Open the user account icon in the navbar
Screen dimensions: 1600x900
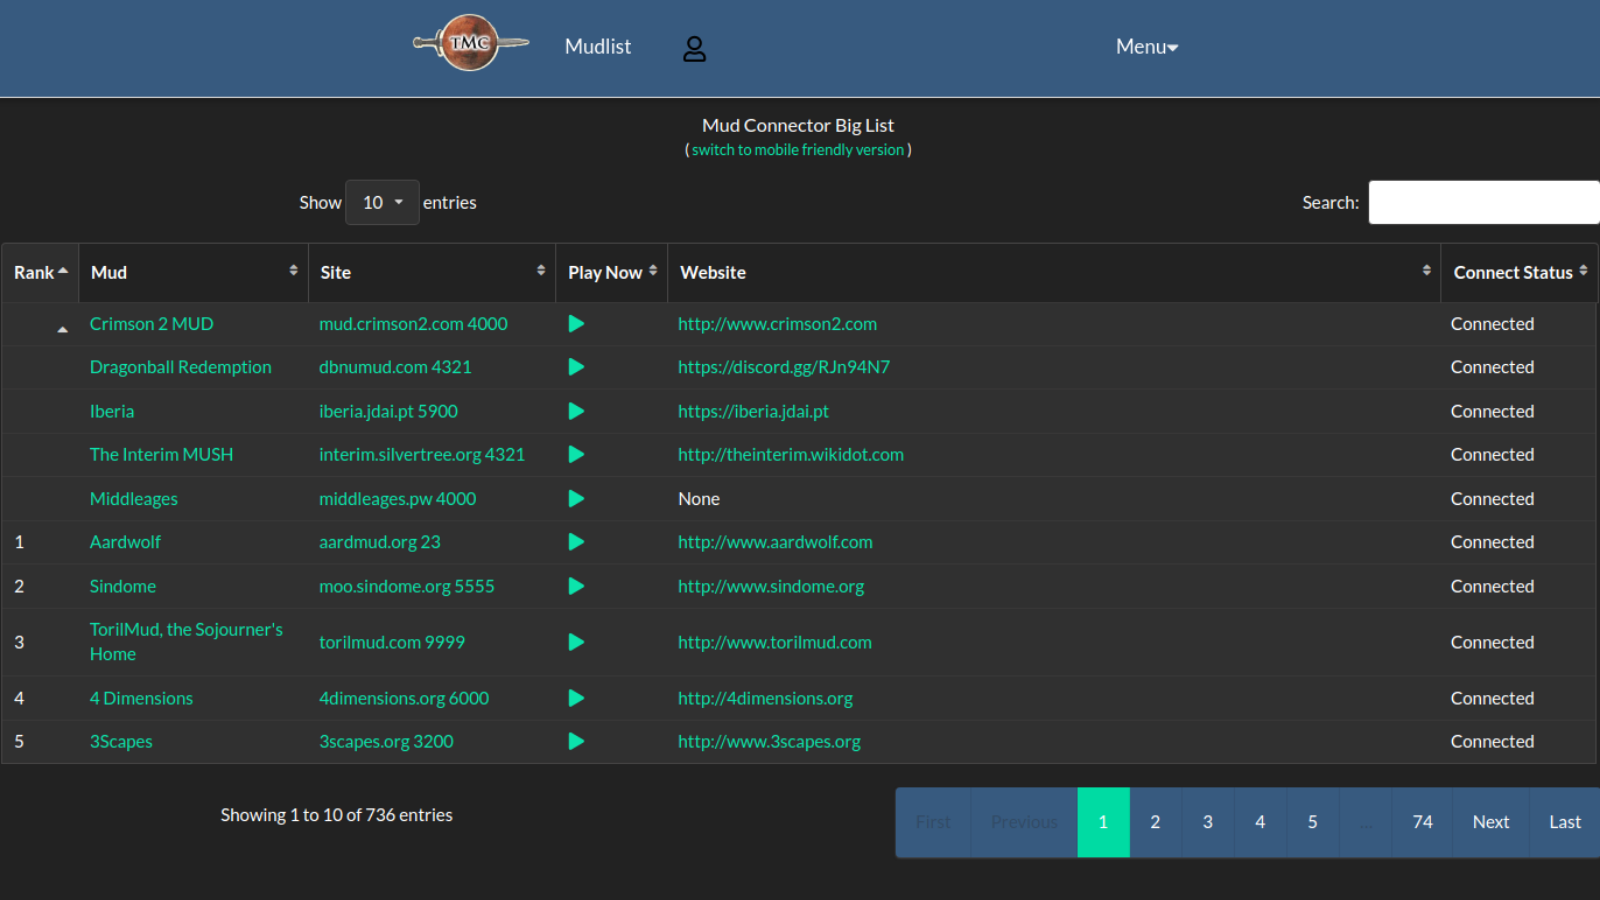click(694, 47)
